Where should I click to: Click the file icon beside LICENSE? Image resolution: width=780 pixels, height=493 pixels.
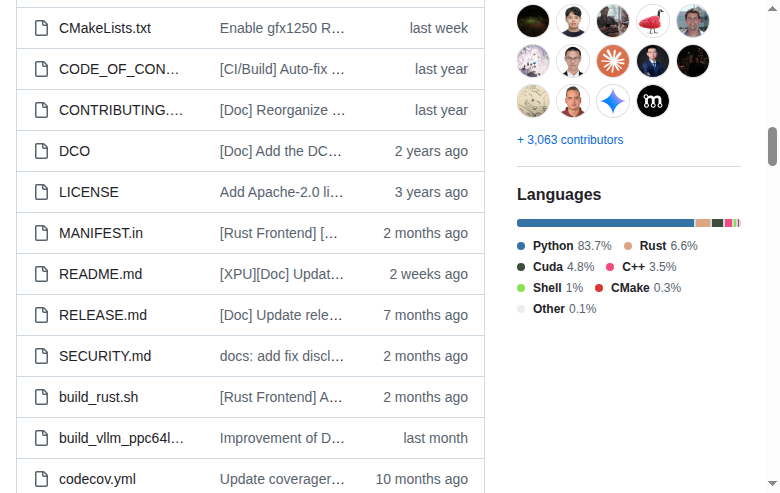(41, 192)
